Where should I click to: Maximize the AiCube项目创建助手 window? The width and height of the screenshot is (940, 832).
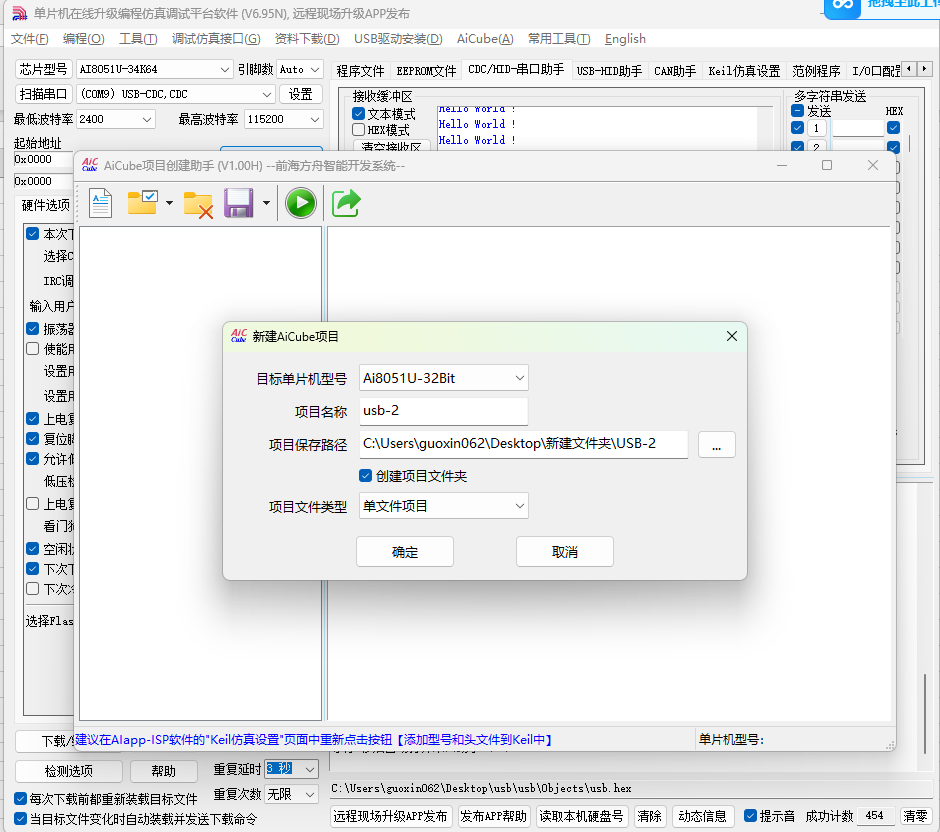click(827, 165)
